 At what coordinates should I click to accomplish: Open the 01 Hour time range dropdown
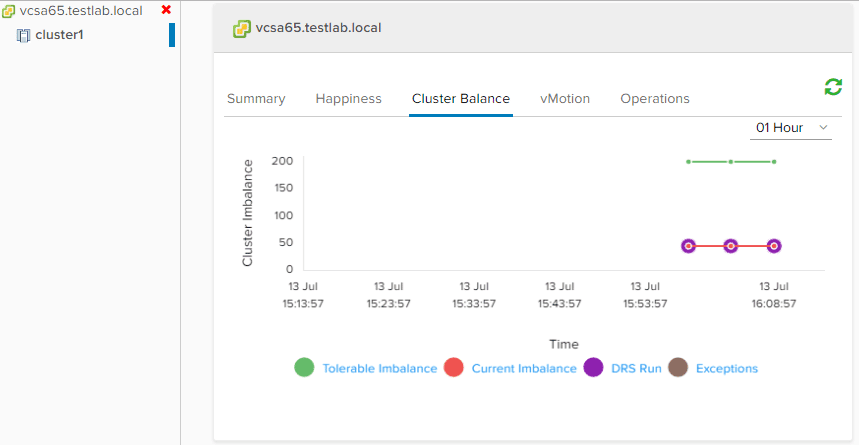click(791, 128)
